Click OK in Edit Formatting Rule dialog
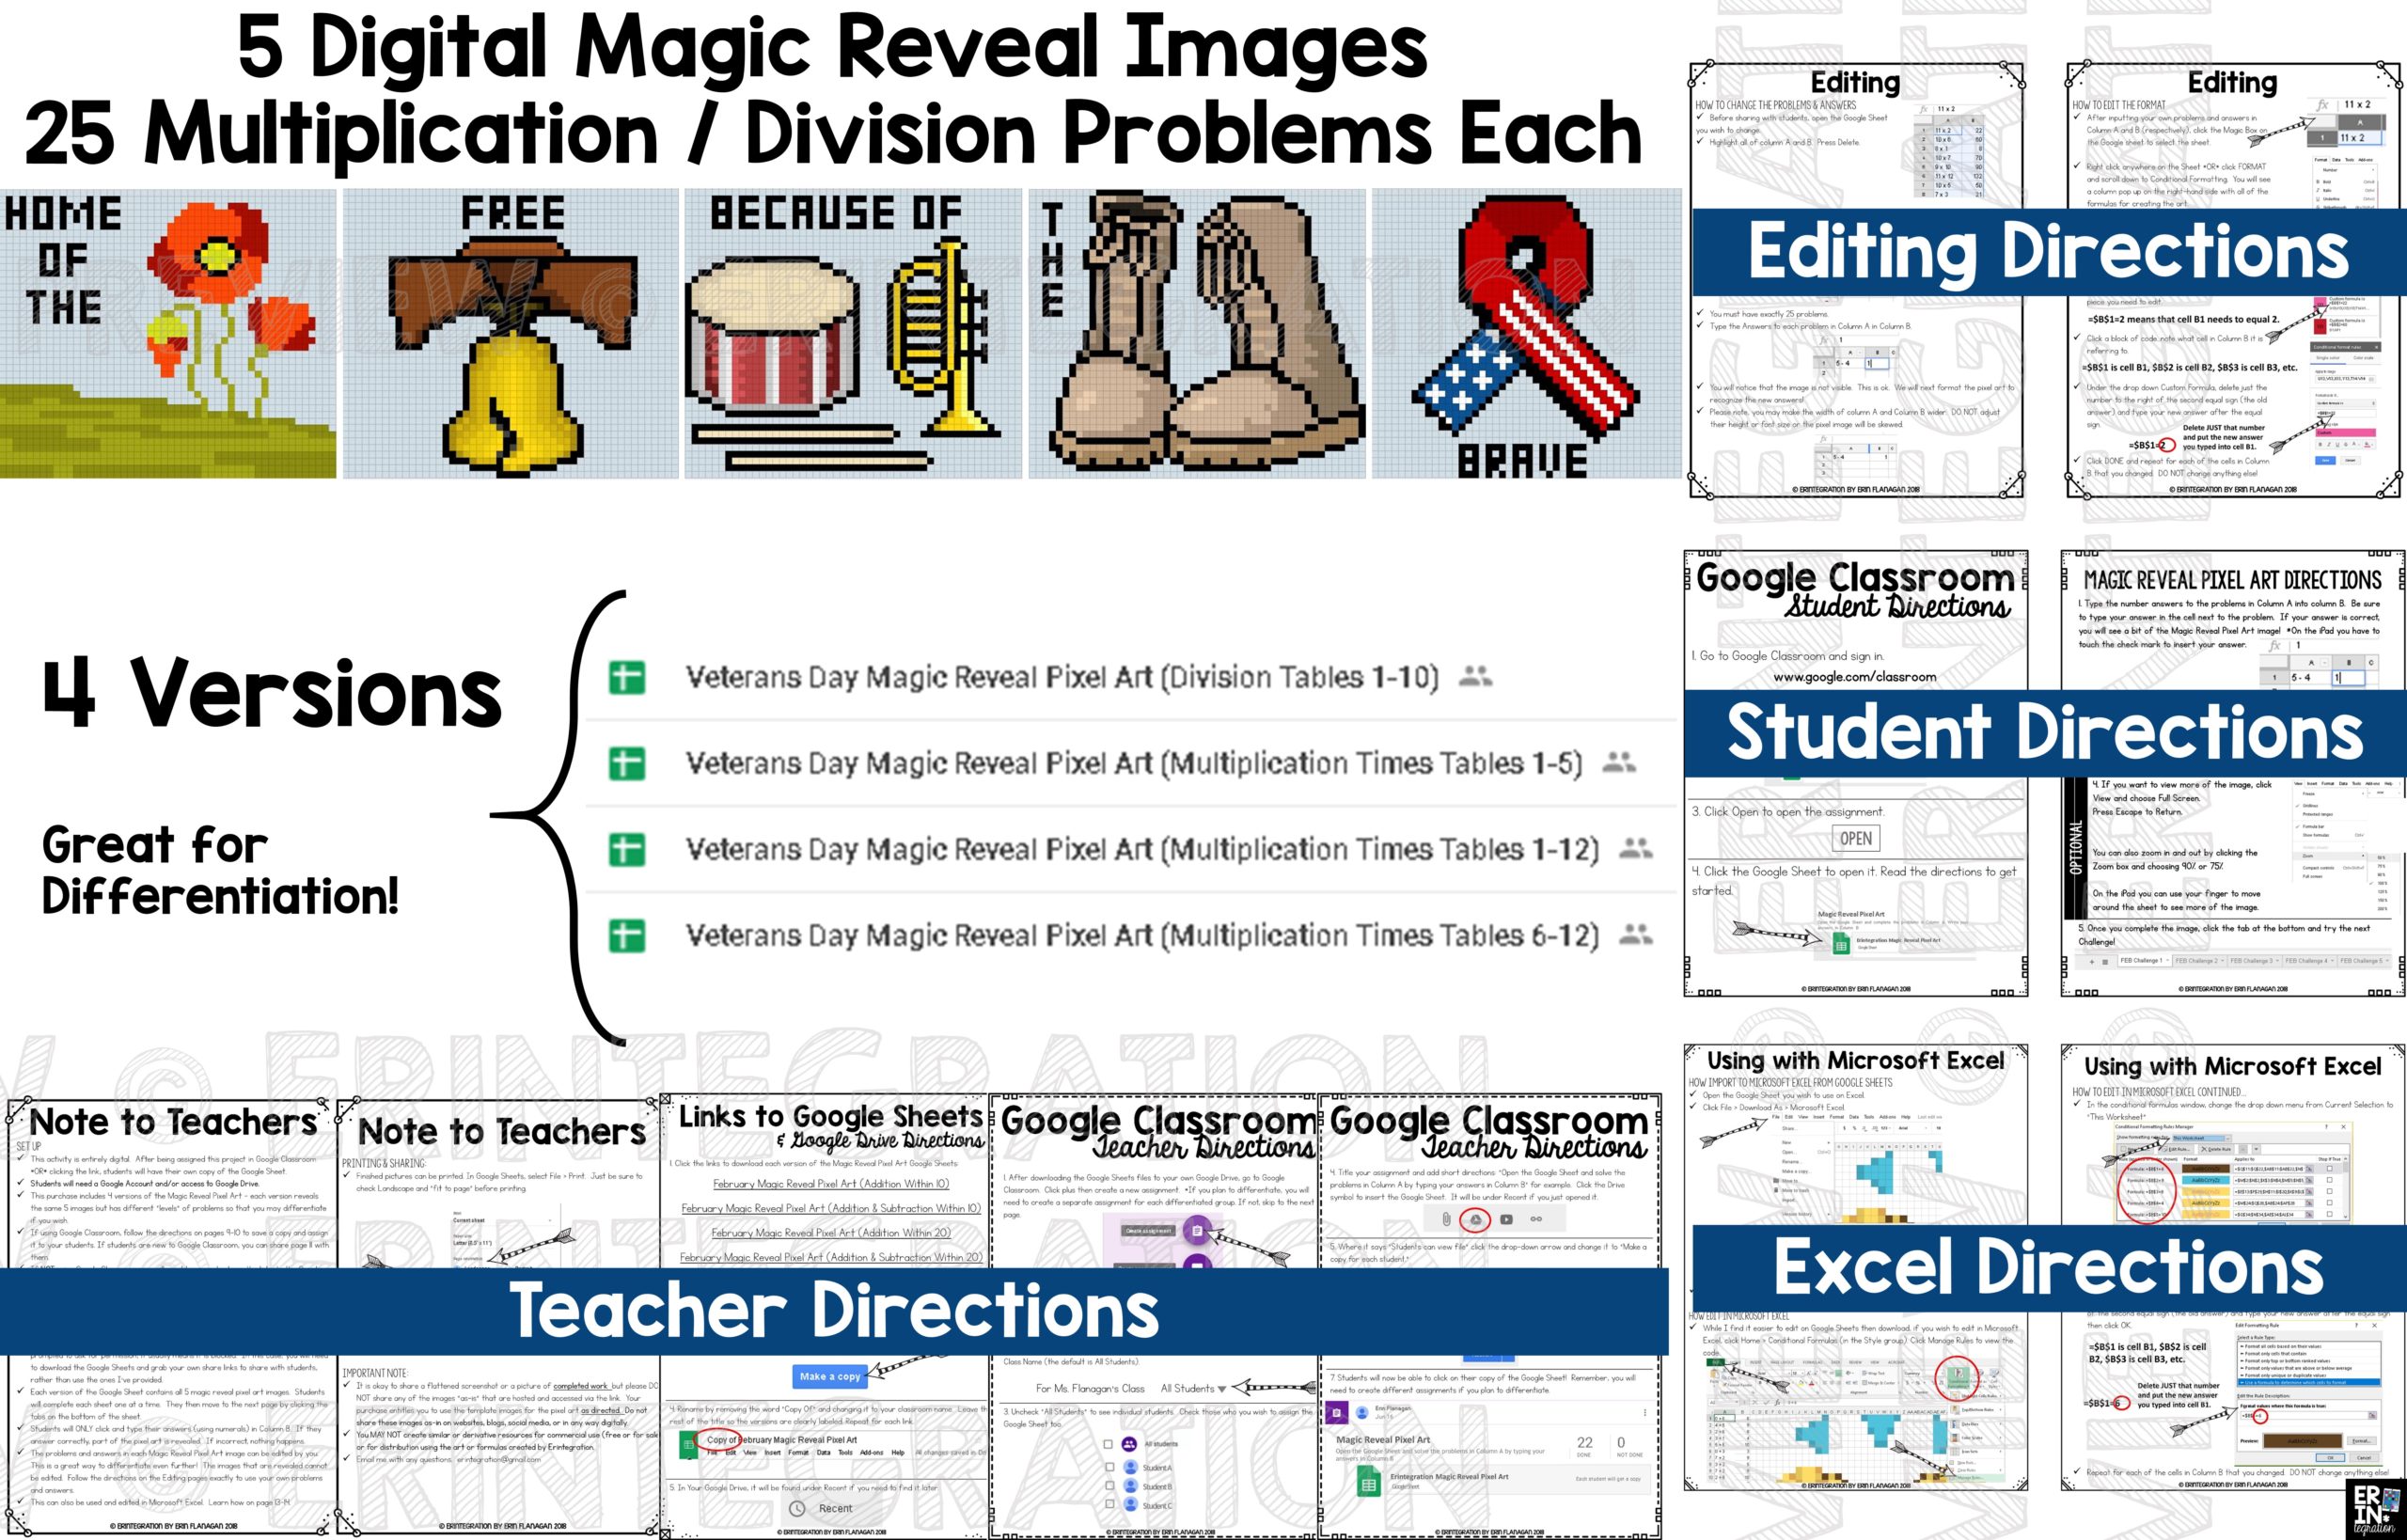Image resolution: width=2407 pixels, height=1540 pixels. pyautogui.click(x=2330, y=1458)
